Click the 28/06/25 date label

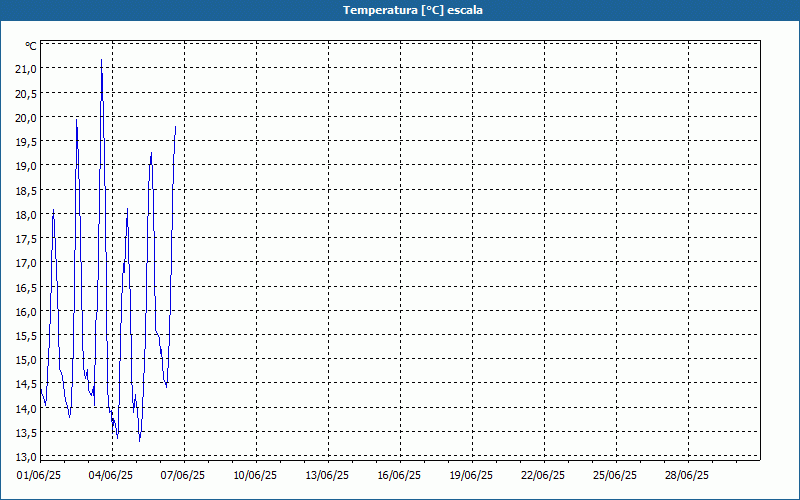(687, 475)
